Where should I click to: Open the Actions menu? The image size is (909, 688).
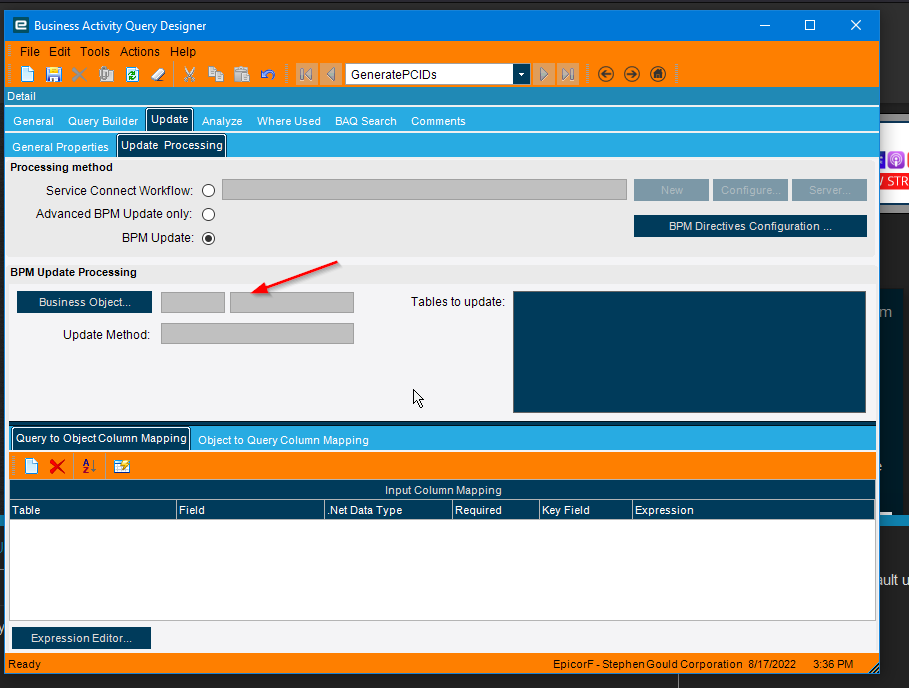coord(140,52)
